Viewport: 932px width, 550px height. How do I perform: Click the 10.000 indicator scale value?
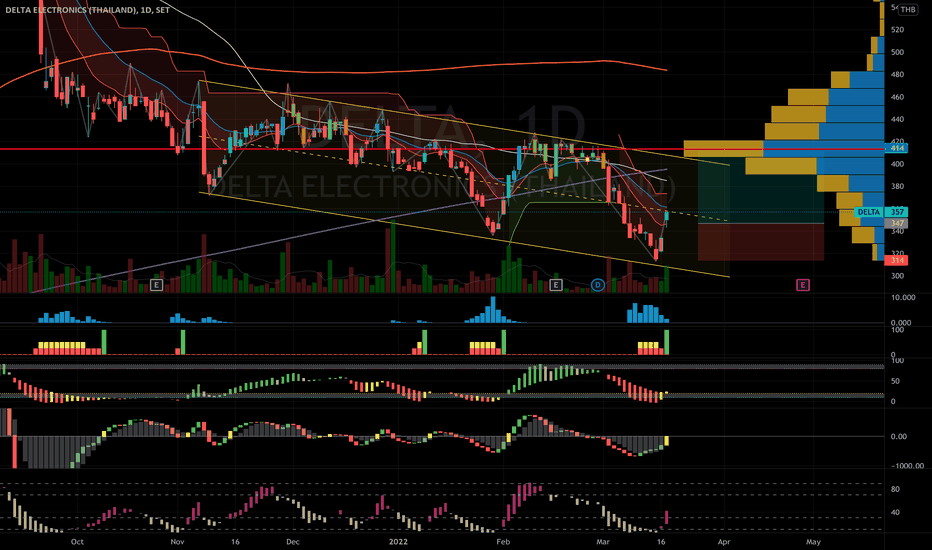click(x=903, y=297)
